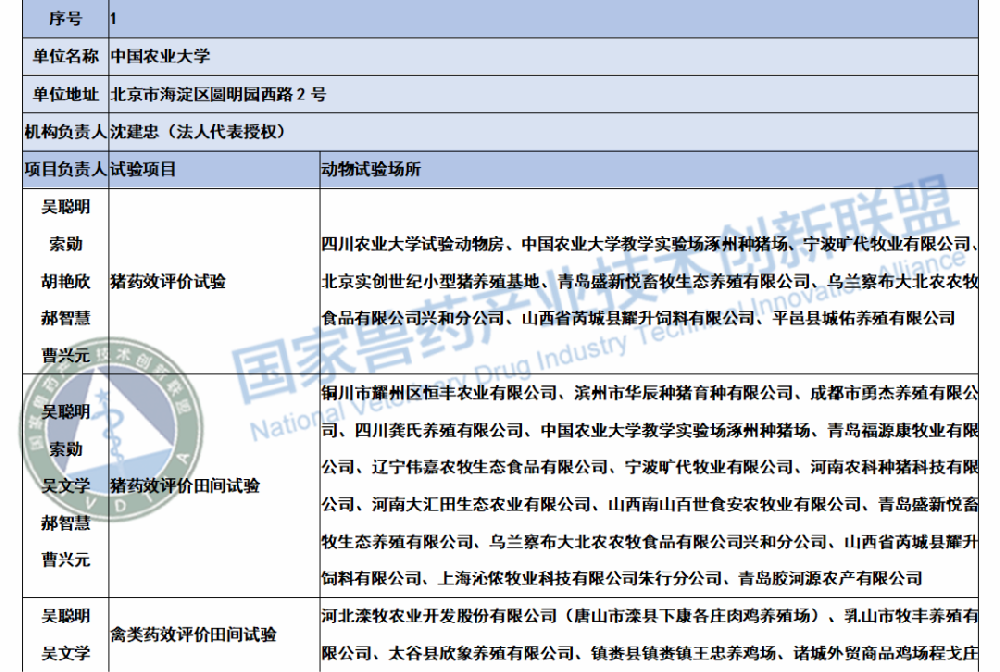Click the 猪药效评价田间试验 project cell

[214, 486]
